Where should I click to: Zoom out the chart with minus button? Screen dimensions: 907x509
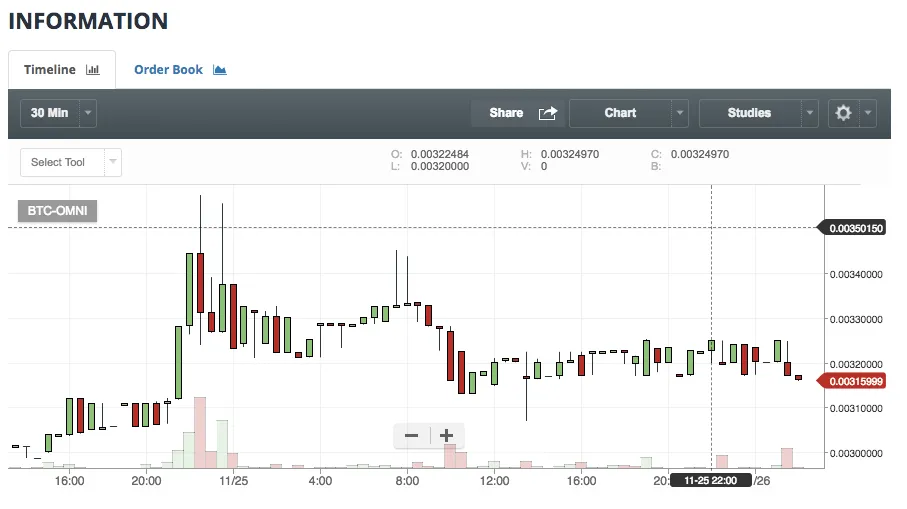click(411, 436)
